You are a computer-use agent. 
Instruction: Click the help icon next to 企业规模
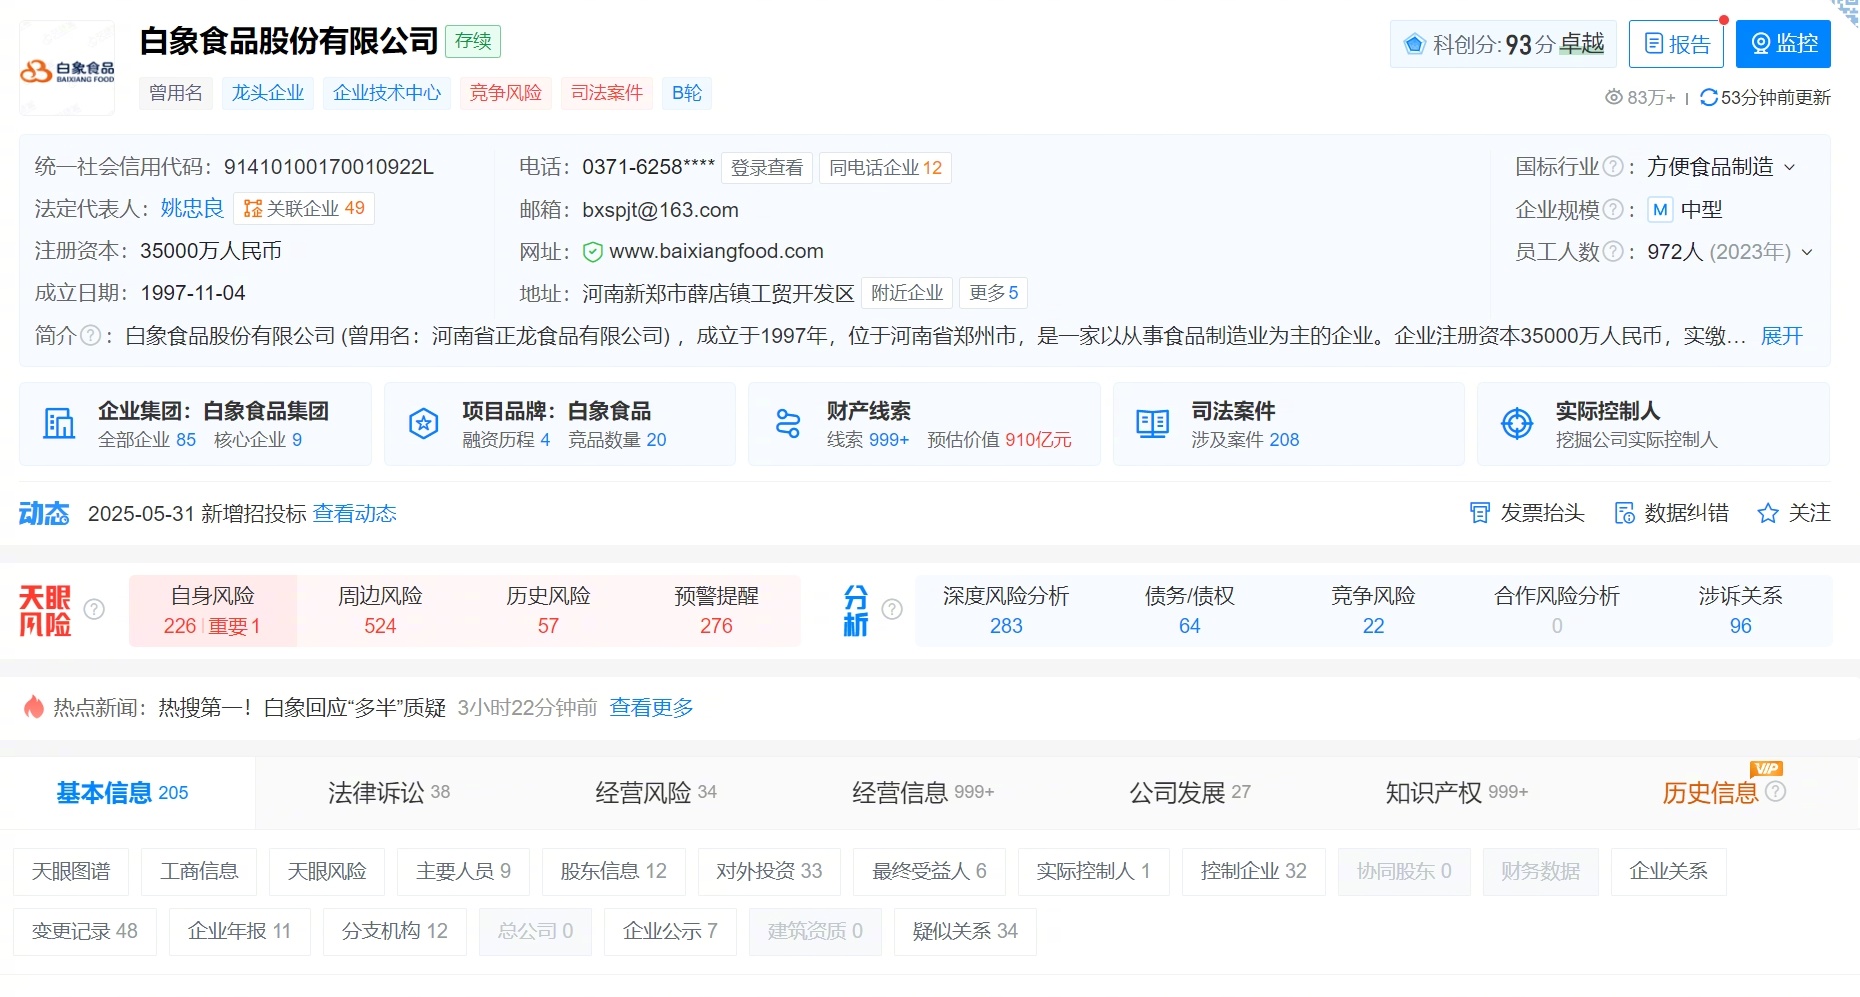1612,209
